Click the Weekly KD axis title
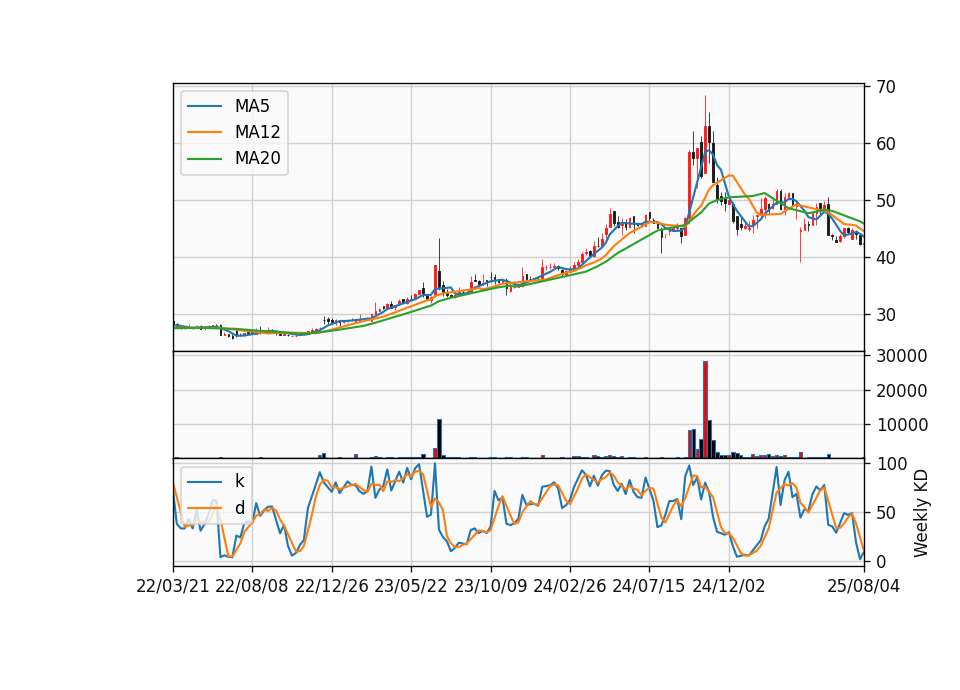The height and width of the screenshot is (690, 960). pos(921,514)
